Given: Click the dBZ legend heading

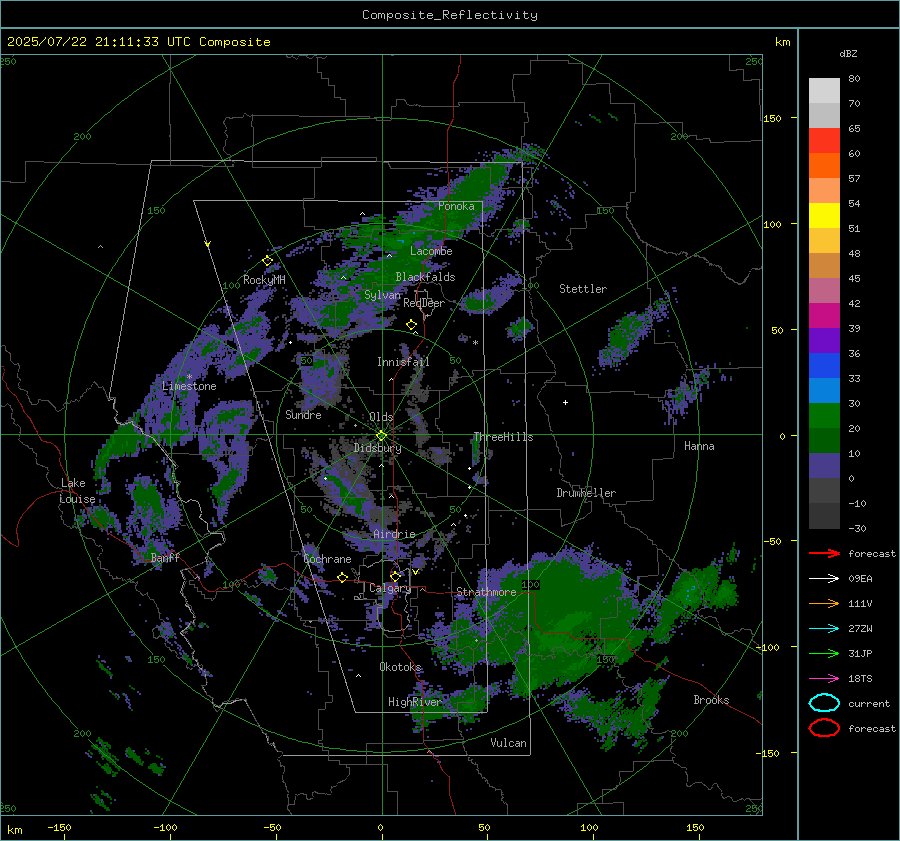Looking at the screenshot, I should tap(848, 53).
